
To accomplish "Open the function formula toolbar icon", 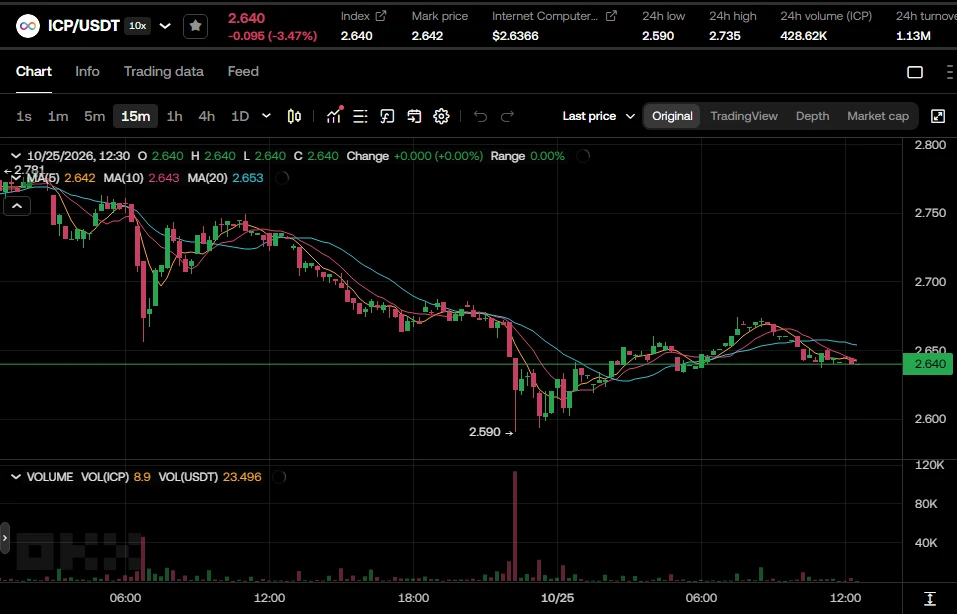I will point(387,116).
